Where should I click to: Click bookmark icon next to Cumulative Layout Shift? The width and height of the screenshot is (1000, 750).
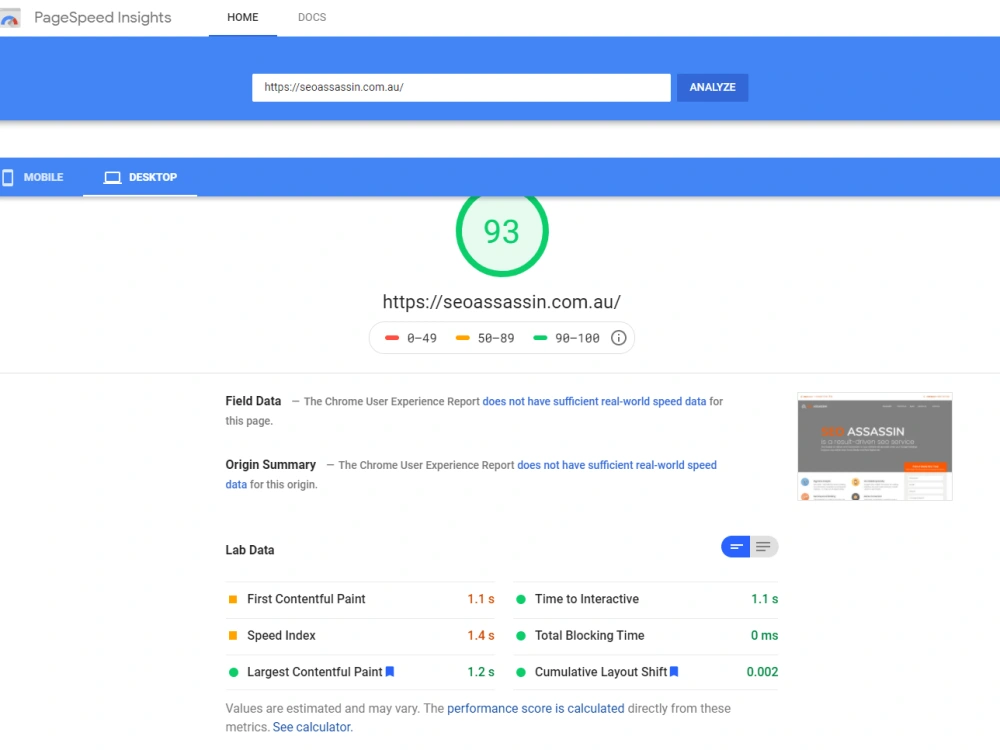pyautogui.click(x=674, y=672)
